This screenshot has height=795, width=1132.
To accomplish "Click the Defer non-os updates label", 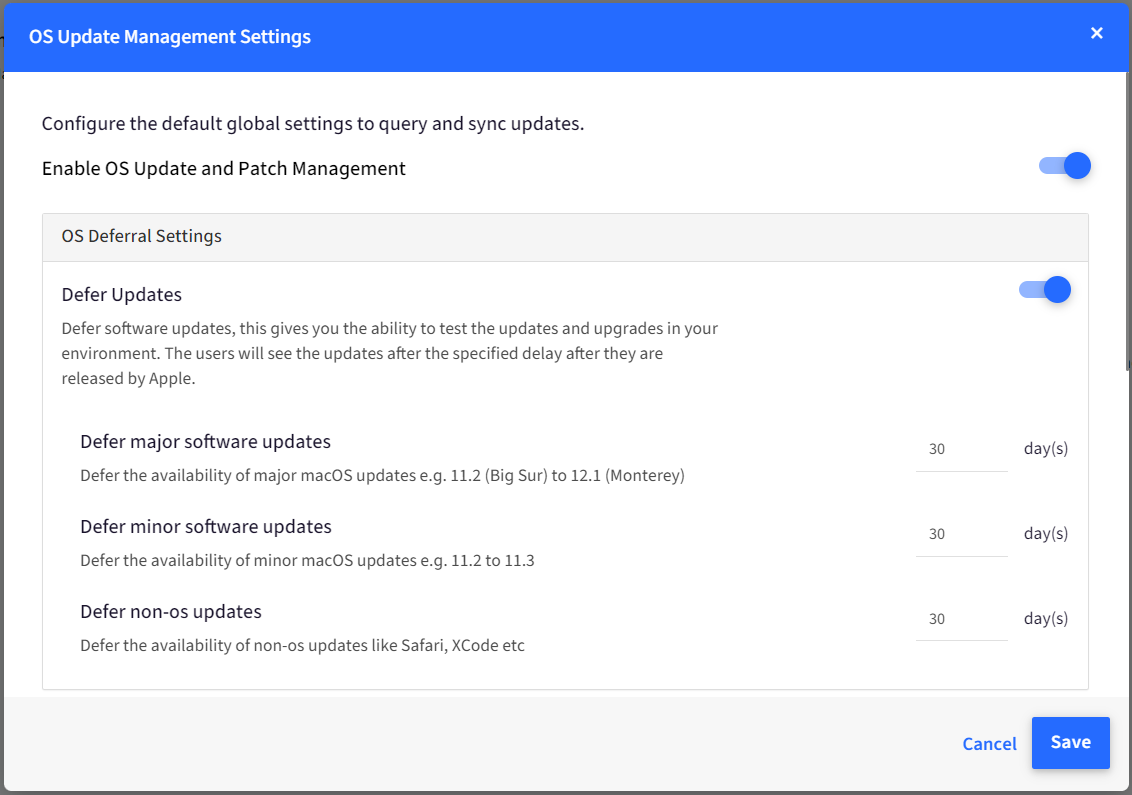I will (170, 612).
